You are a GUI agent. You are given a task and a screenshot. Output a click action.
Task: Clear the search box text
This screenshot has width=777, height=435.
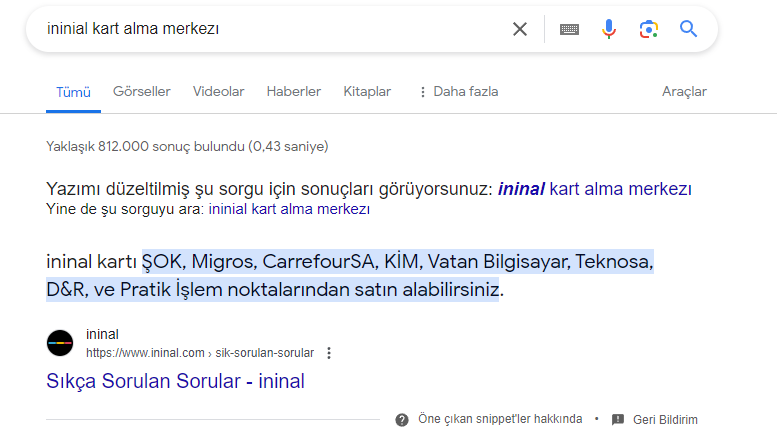click(520, 29)
